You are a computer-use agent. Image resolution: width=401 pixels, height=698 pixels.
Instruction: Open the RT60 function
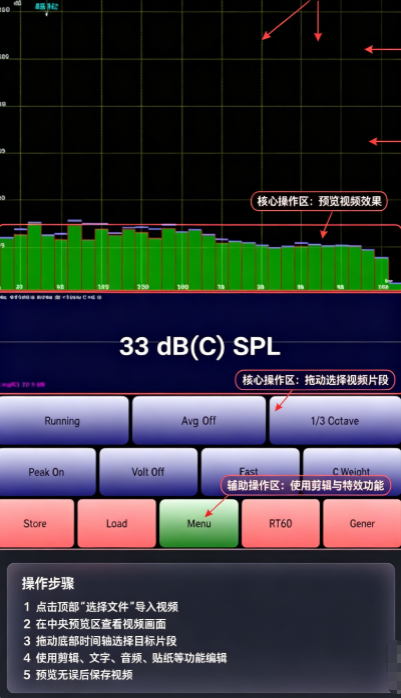(280, 523)
